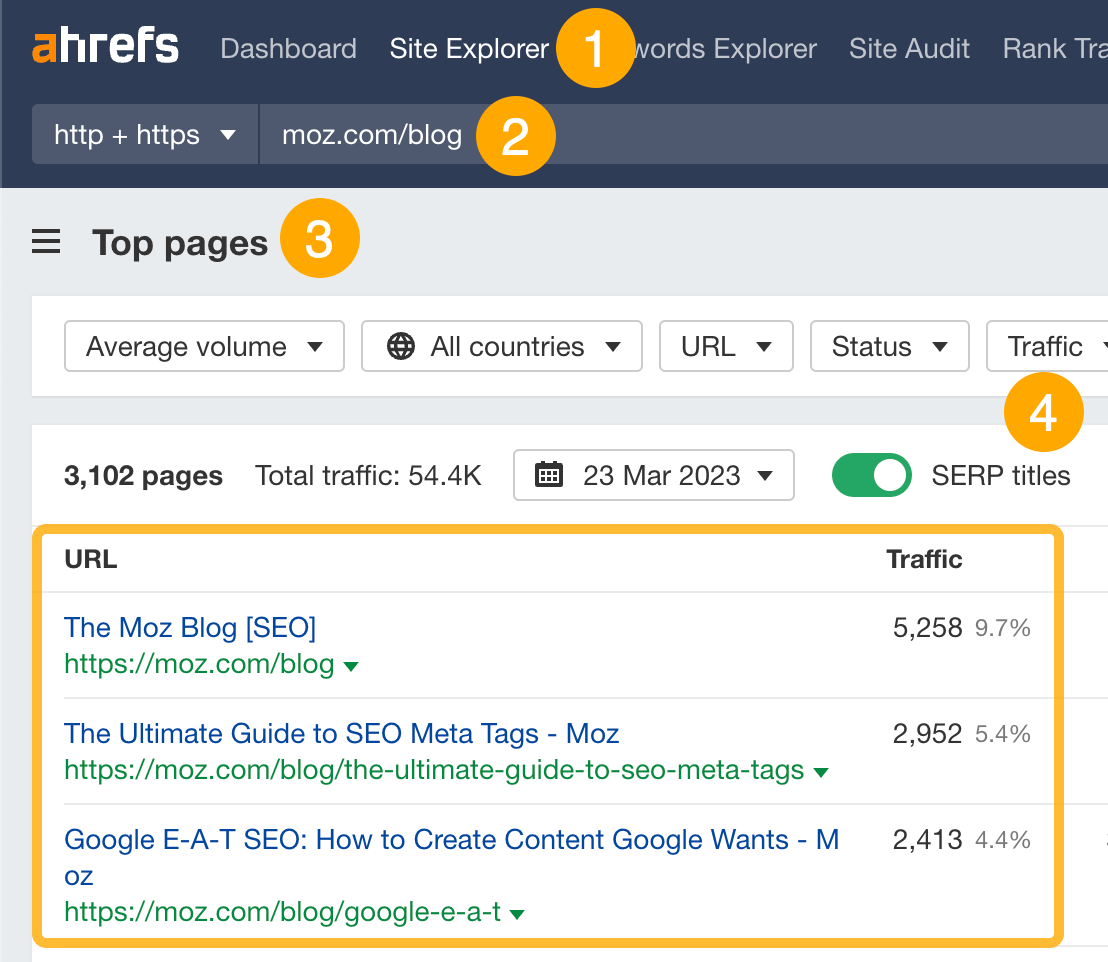
Task: Click the calendar icon in the date selector
Action: 549,475
